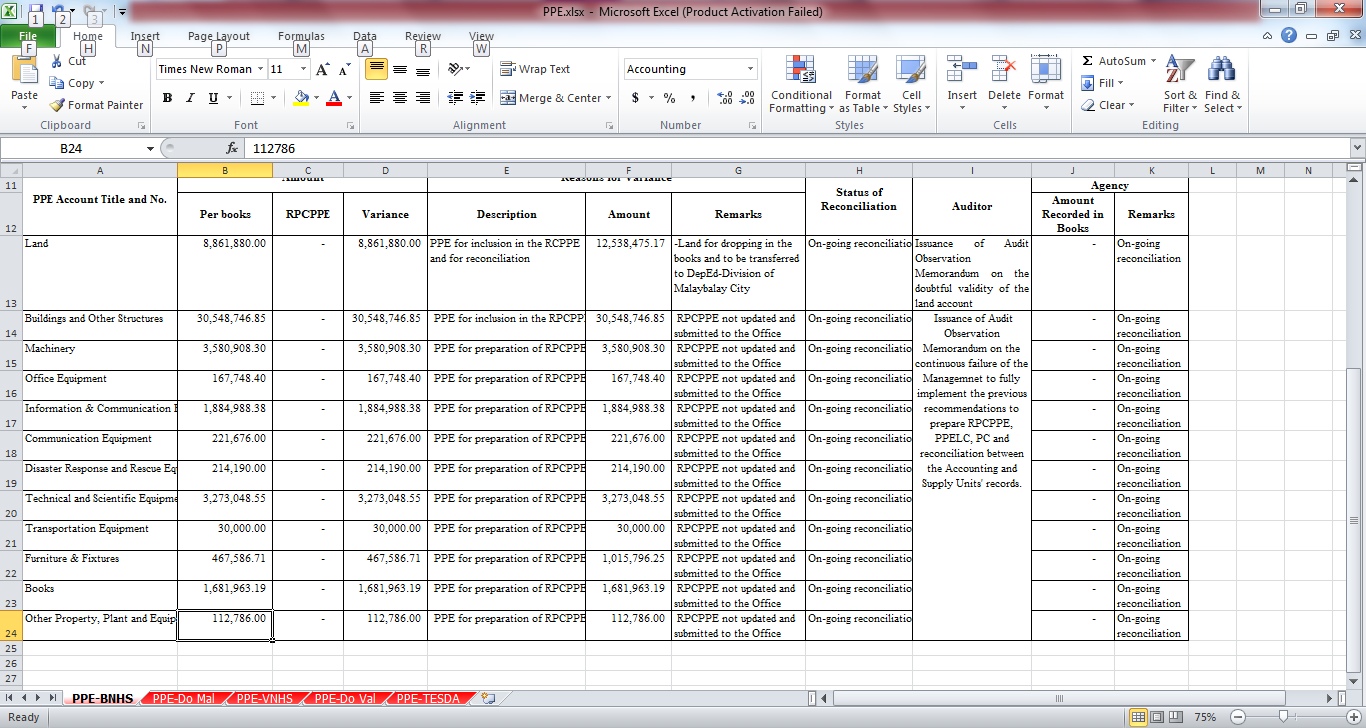The image size is (1366, 728).
Task: Click the Copy icon
Action: [x=57, y=83]
